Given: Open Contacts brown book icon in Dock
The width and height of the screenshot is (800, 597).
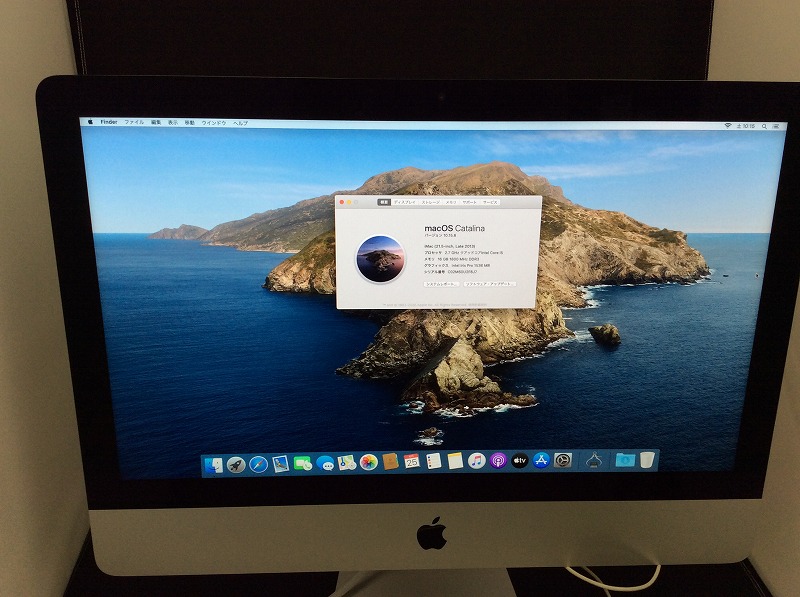Looking at the screenshot, I should 390,462.
